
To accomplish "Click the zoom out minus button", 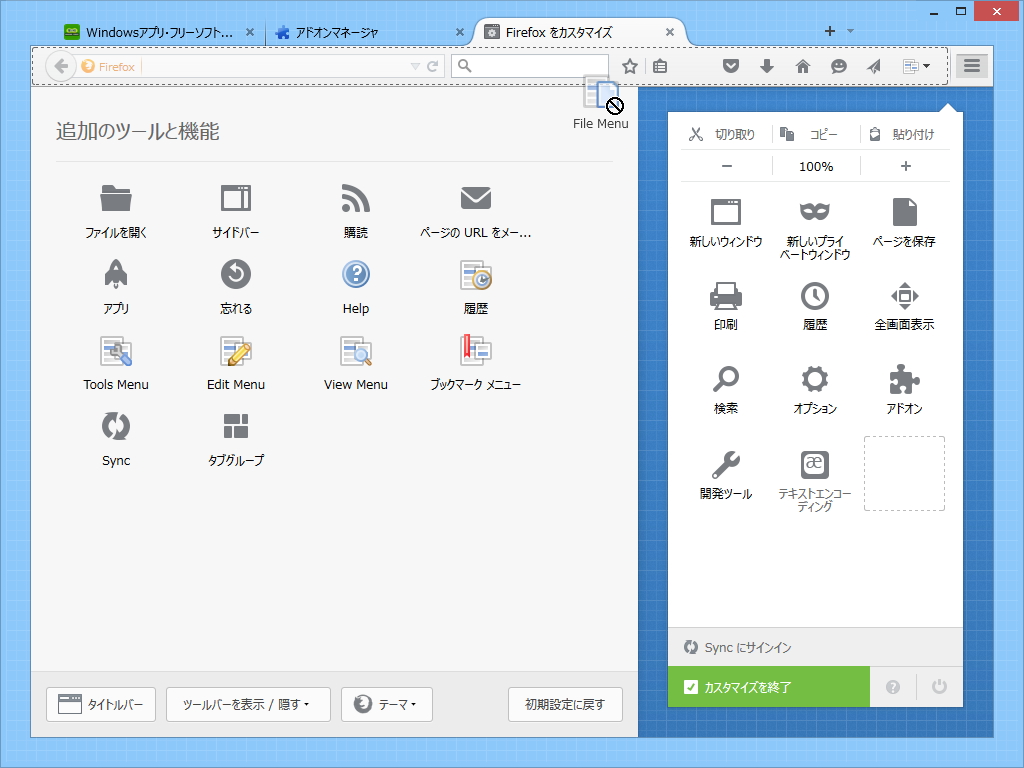I will 726,166.
